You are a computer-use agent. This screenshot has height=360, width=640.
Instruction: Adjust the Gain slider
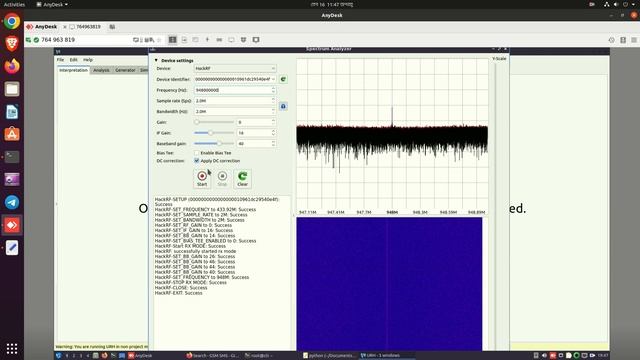(x=214, y=122)
